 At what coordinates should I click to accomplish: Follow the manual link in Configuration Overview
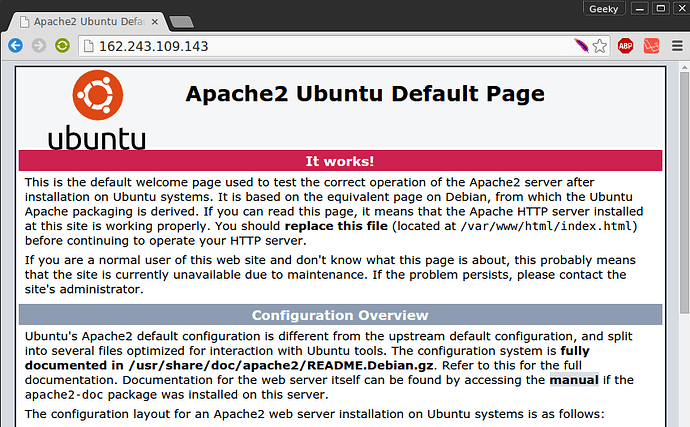(573, 380)
